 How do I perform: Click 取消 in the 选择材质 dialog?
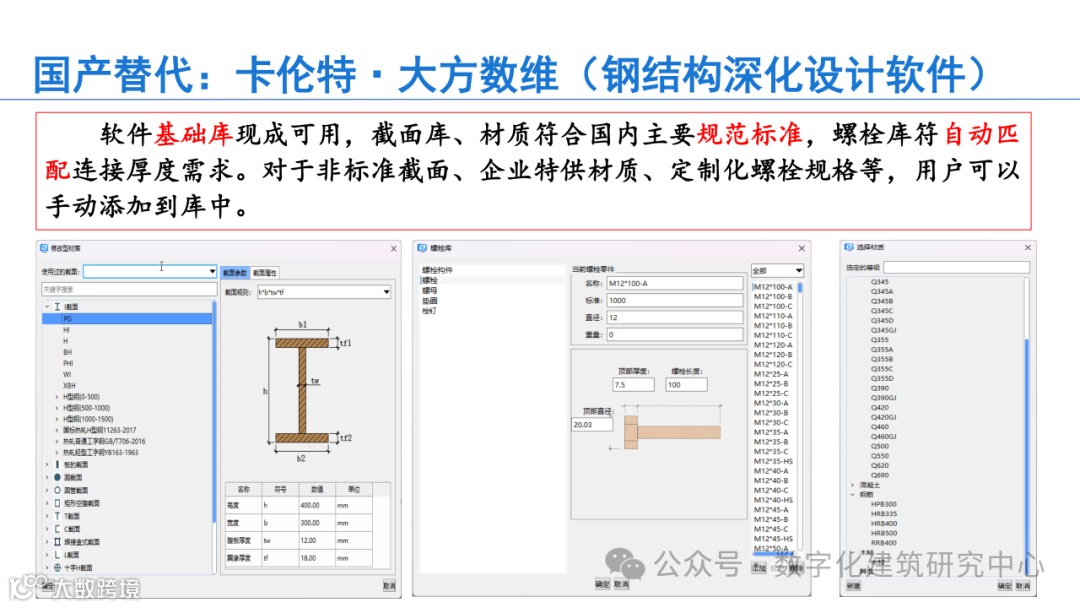(x=1023, y=585)
